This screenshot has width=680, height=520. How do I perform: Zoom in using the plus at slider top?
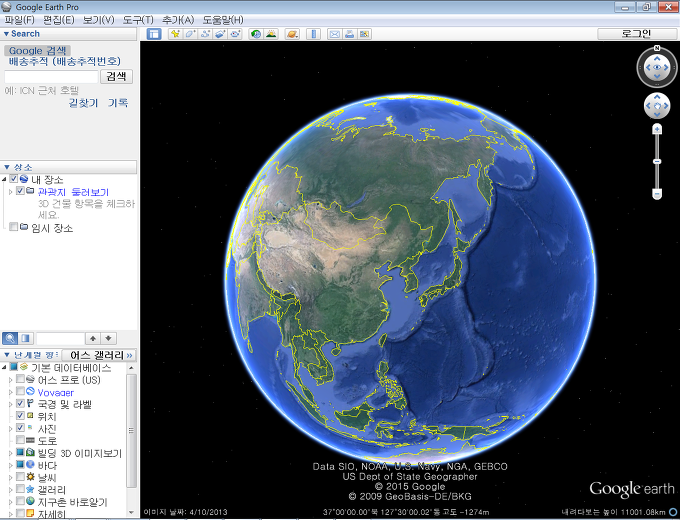(657, 129)
